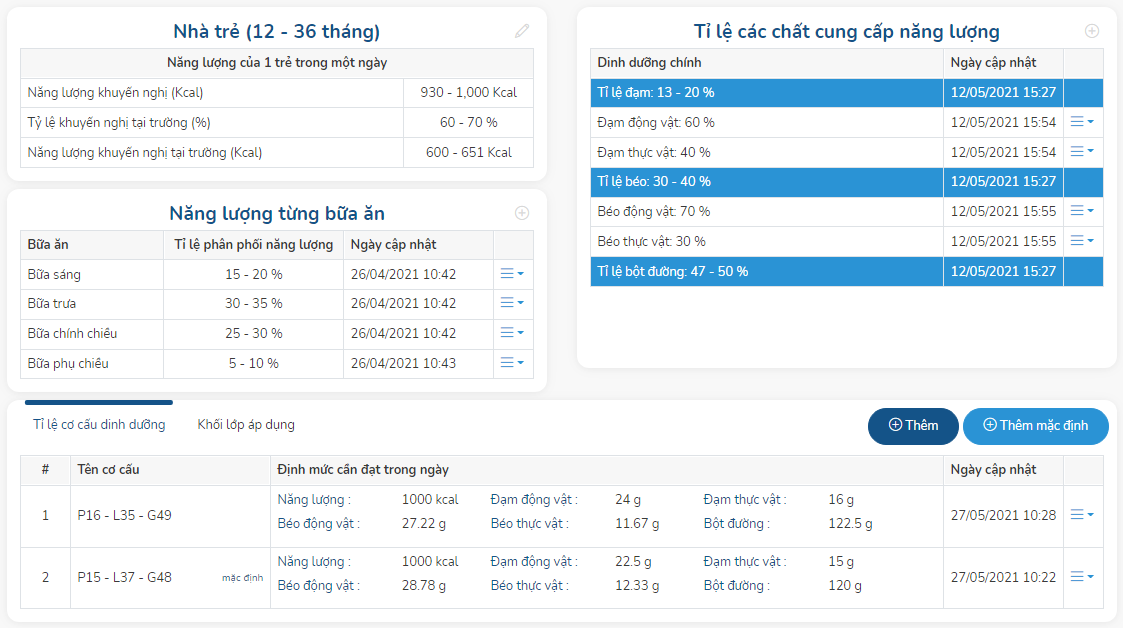The image size is (1123, 628).
Task: Open the actions menu for Bữa chính chiều row
Action: [511, 333]
